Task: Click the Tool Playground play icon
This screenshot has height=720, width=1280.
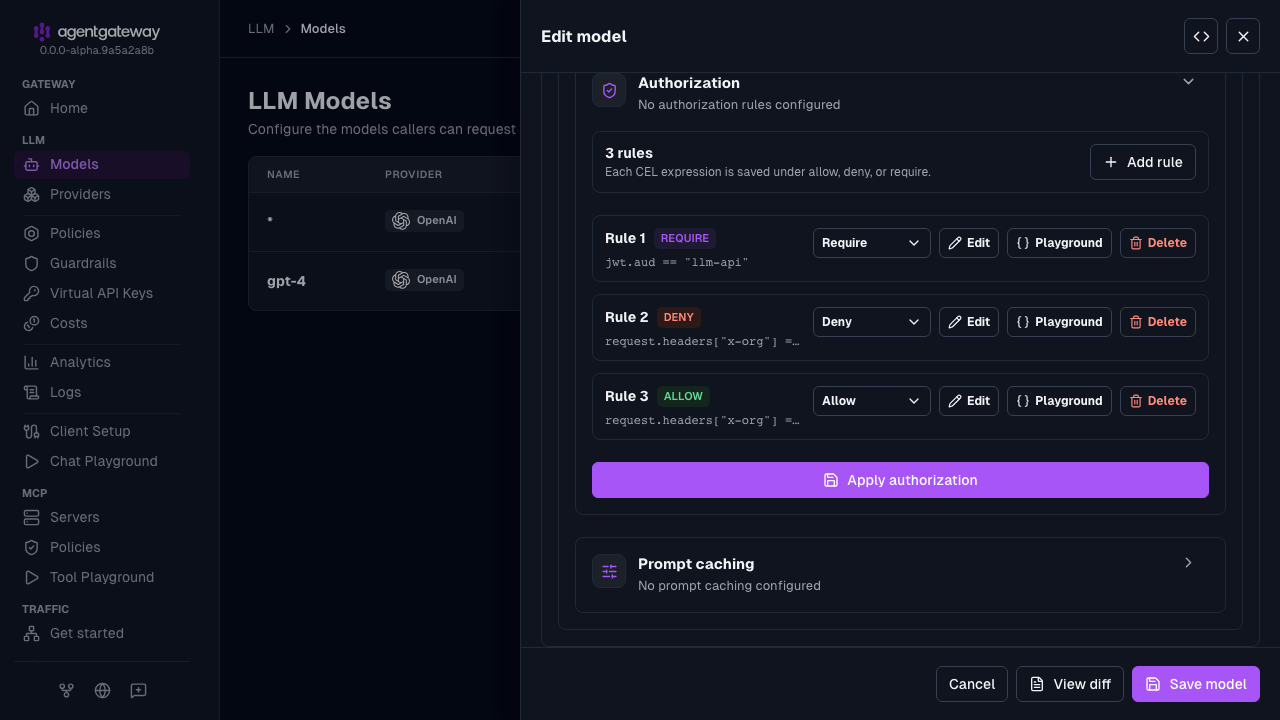Action: pos(31,577)
